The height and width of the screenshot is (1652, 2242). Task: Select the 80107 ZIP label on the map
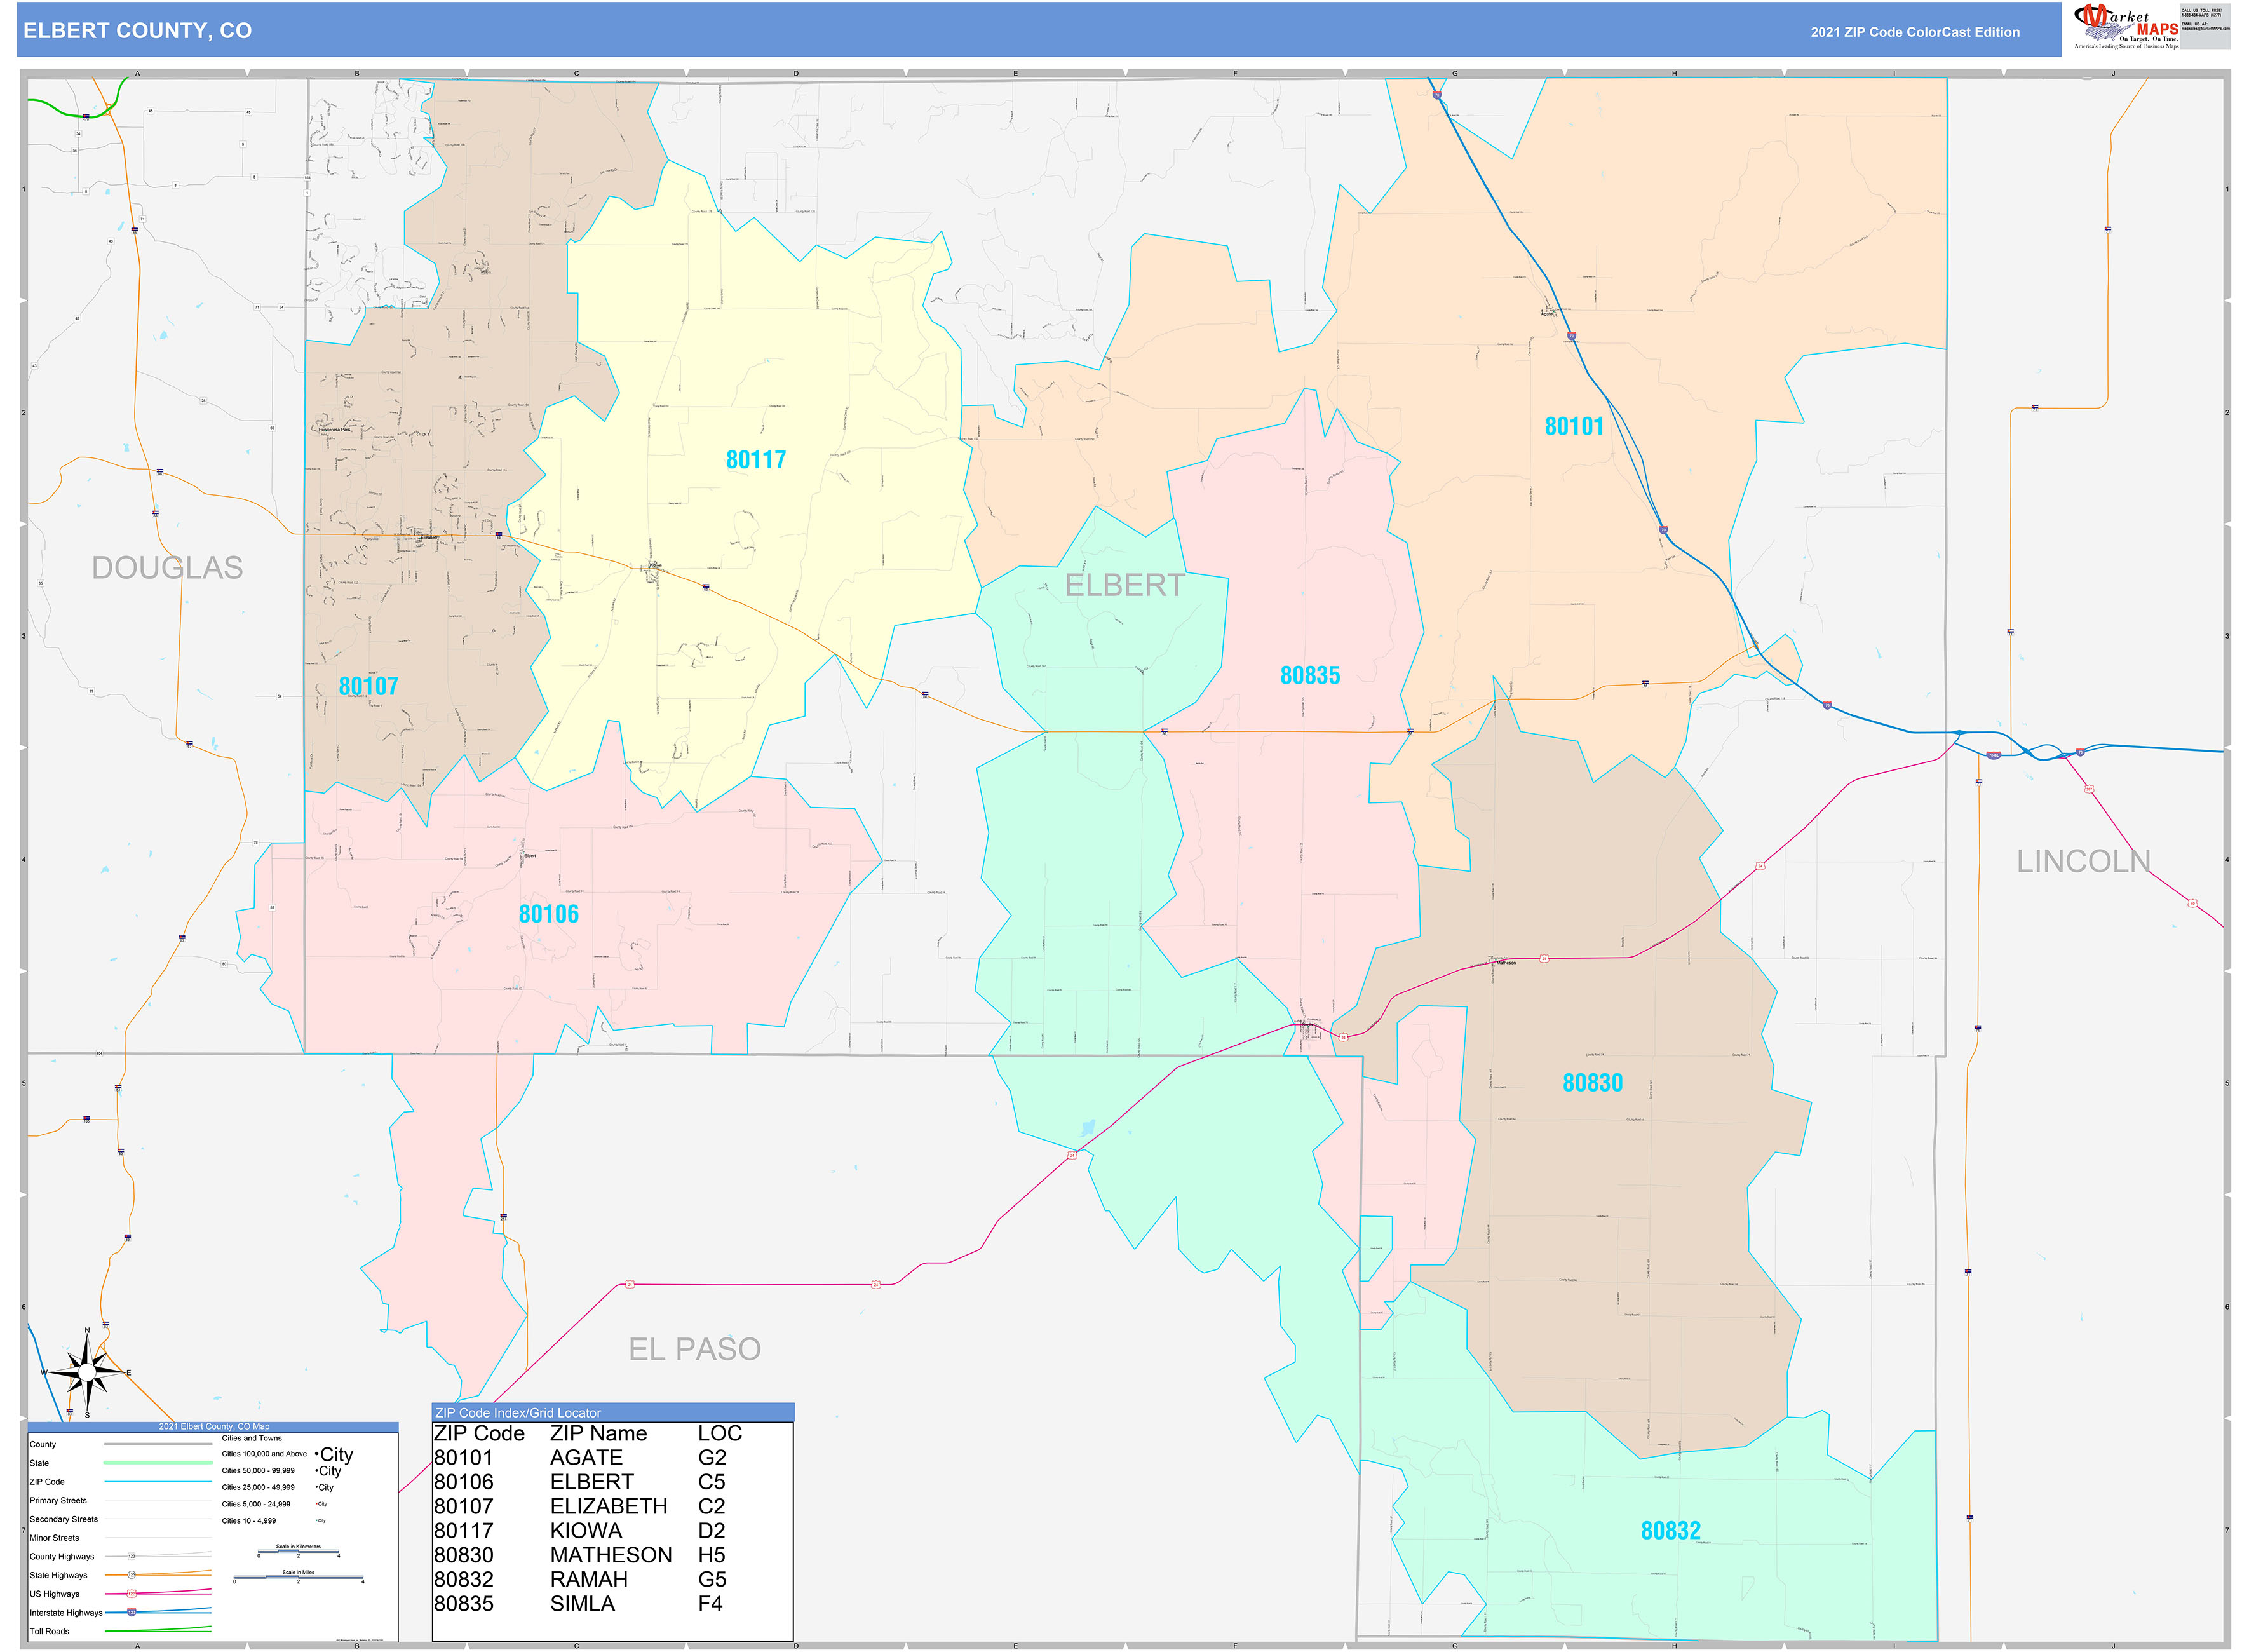click(368, 687)
